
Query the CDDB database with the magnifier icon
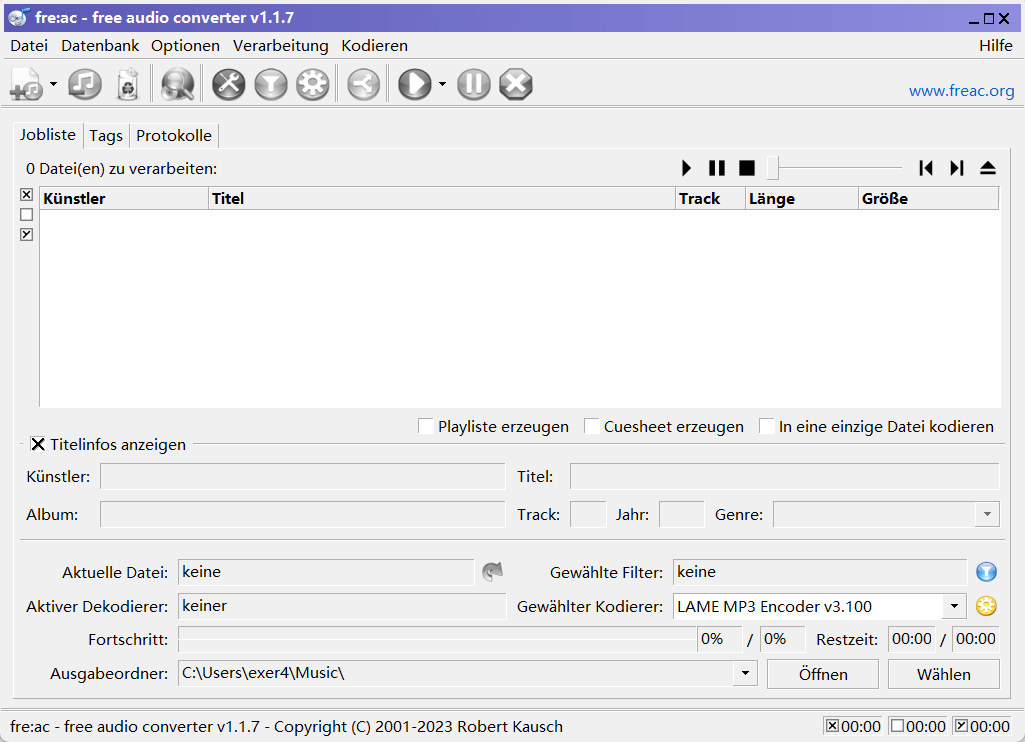pyautogui.click(x=177, y=84)
